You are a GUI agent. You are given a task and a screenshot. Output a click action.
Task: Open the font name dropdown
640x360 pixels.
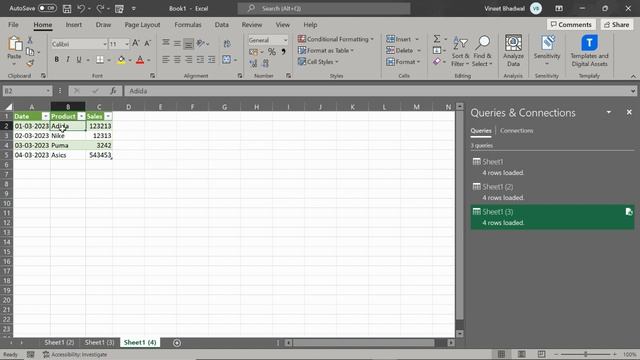[104, 44]
